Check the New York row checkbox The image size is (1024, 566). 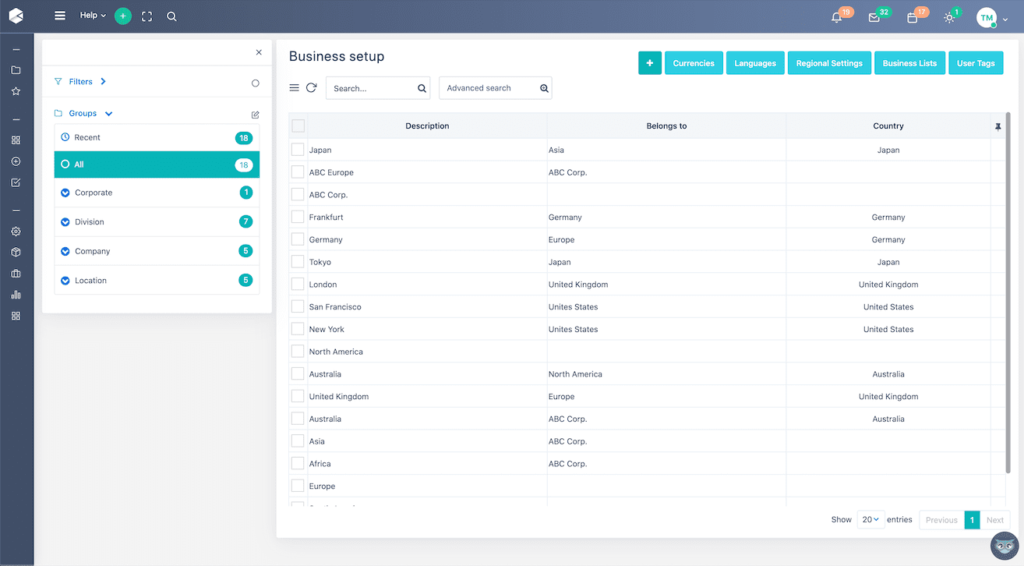click(298, 329)
